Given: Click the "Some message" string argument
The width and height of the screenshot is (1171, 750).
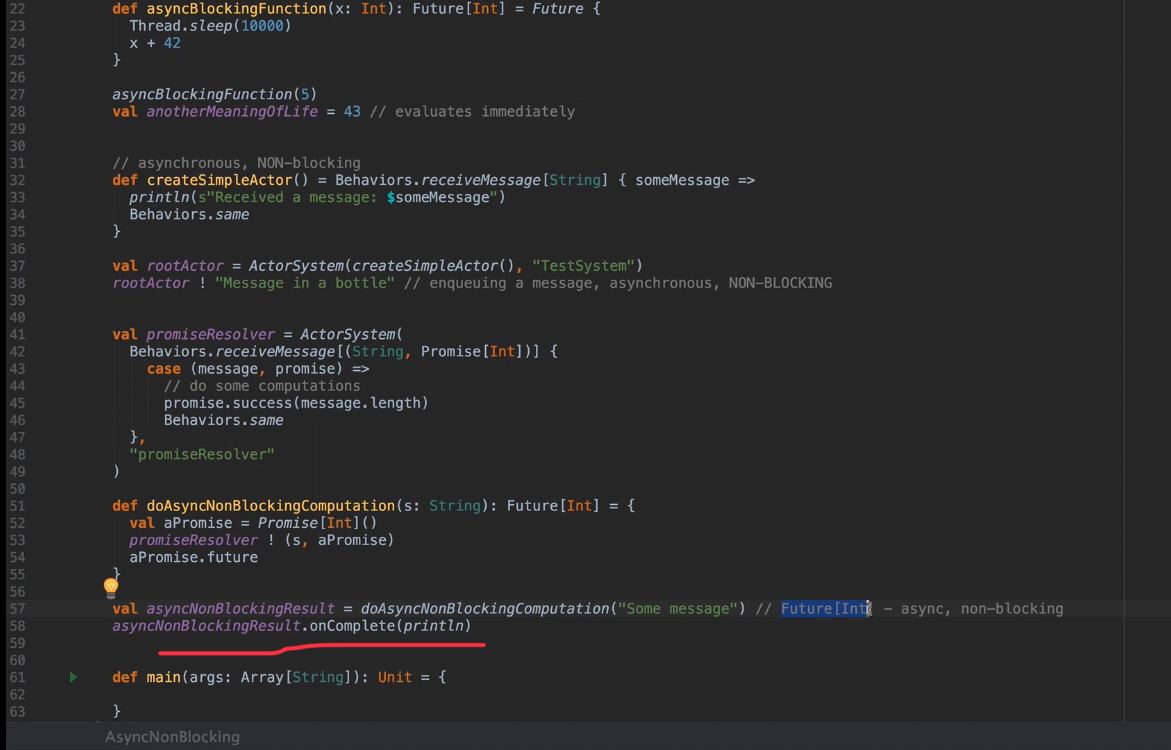Looking at the screenshot, I should [x=677, y=609].
